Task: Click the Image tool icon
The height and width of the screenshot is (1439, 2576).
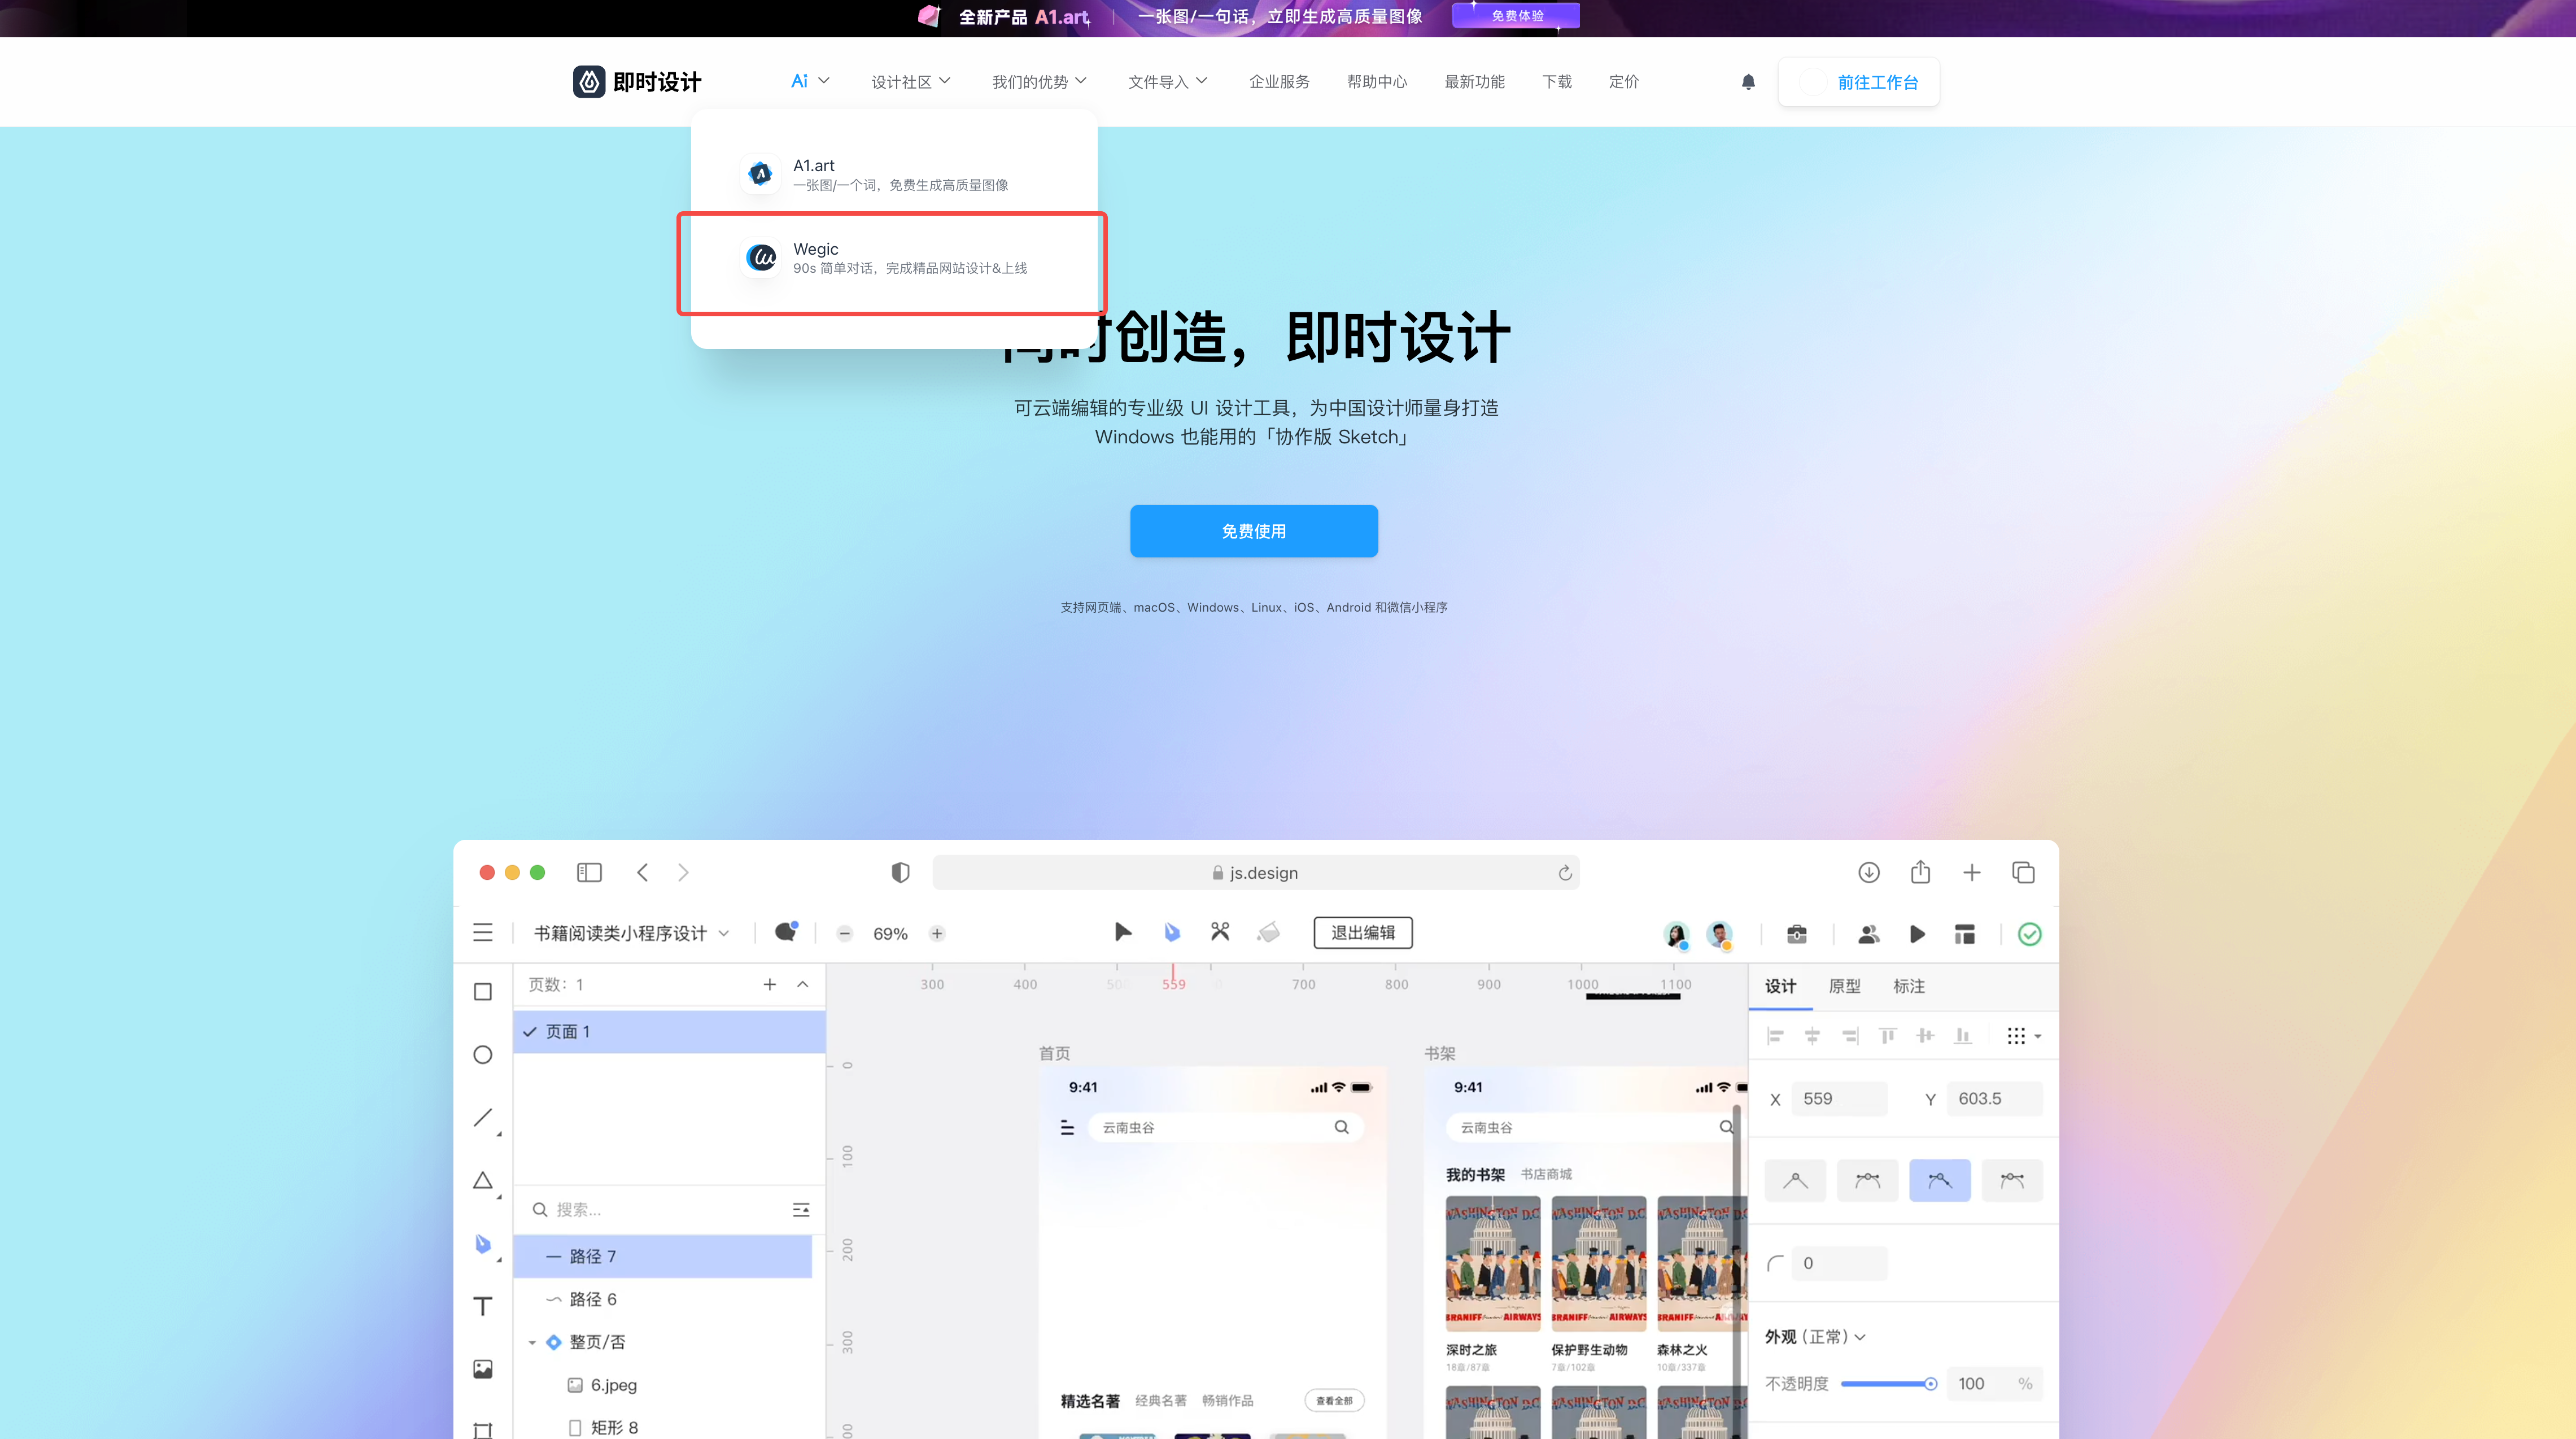Action: tap(483, 1369)
